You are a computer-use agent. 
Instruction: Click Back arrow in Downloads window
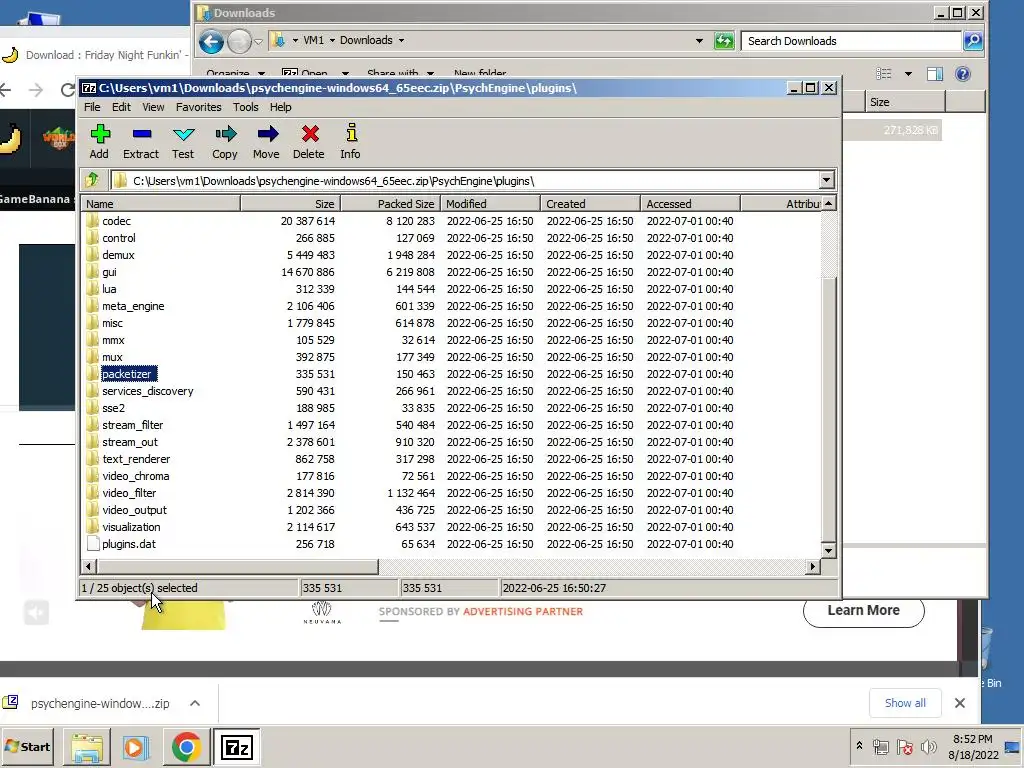point(211,41)
